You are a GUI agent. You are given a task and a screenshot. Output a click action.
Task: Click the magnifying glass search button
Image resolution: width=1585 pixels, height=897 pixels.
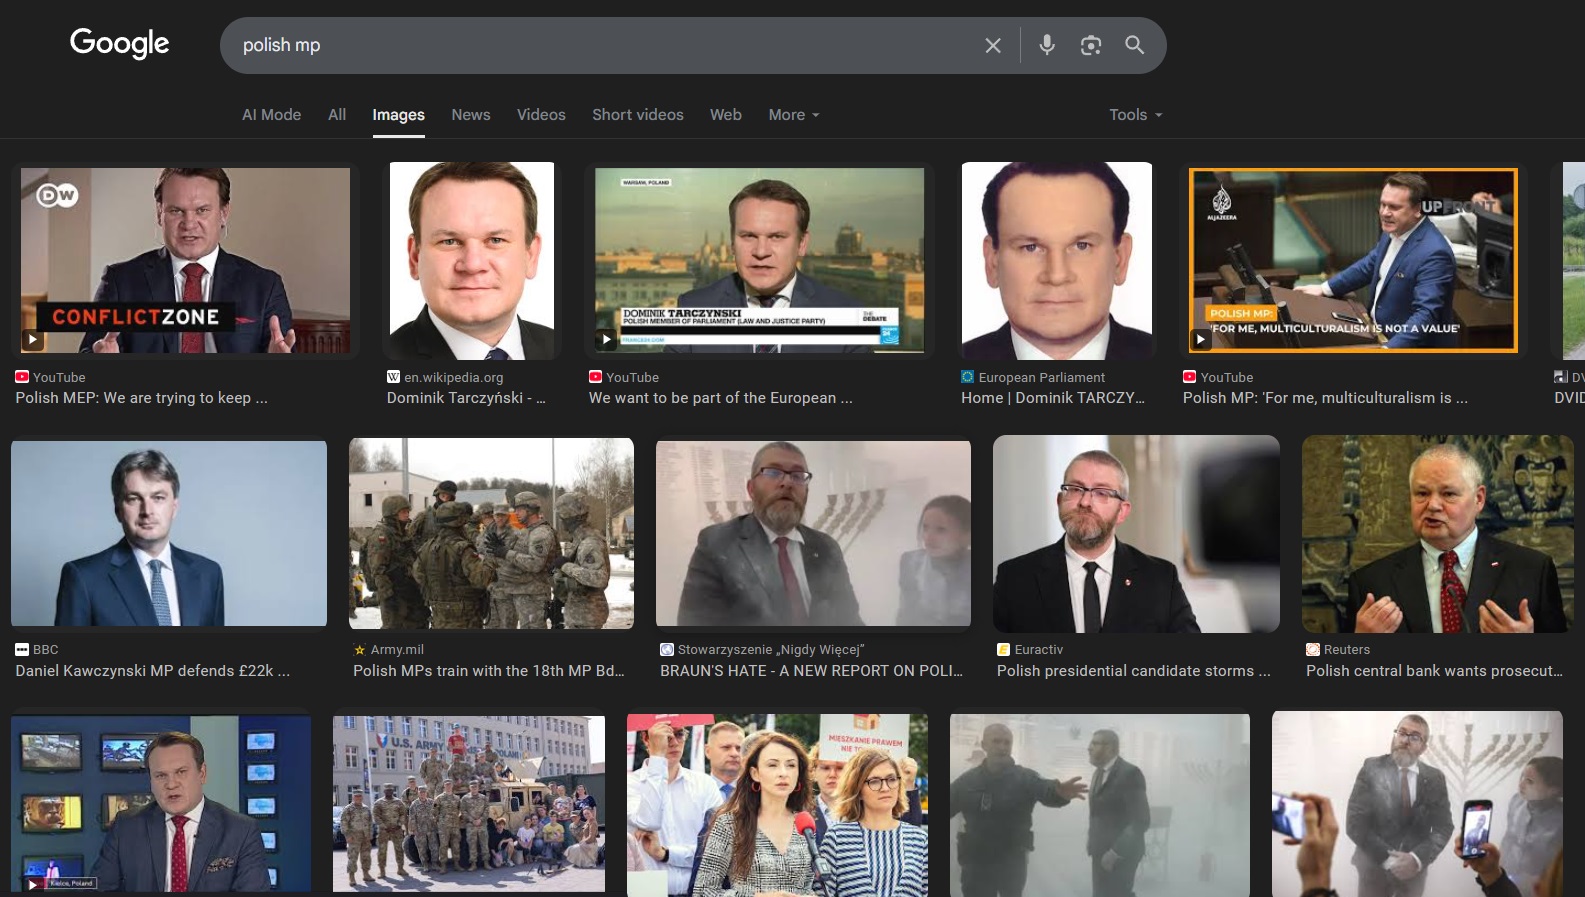coord(1135,45)
